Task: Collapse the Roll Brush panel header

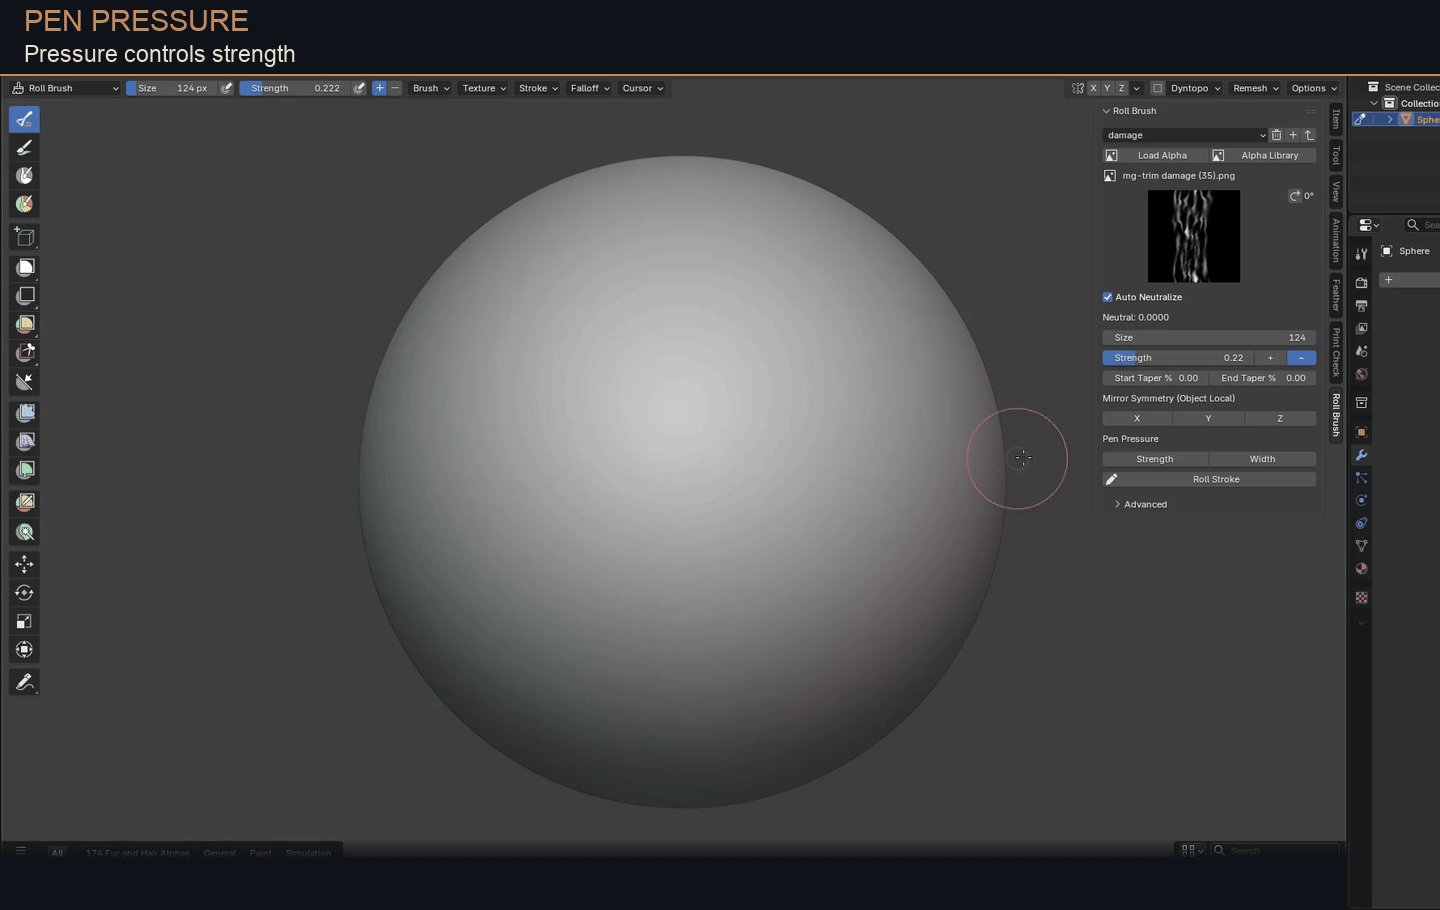Action: coord(1130,111)
